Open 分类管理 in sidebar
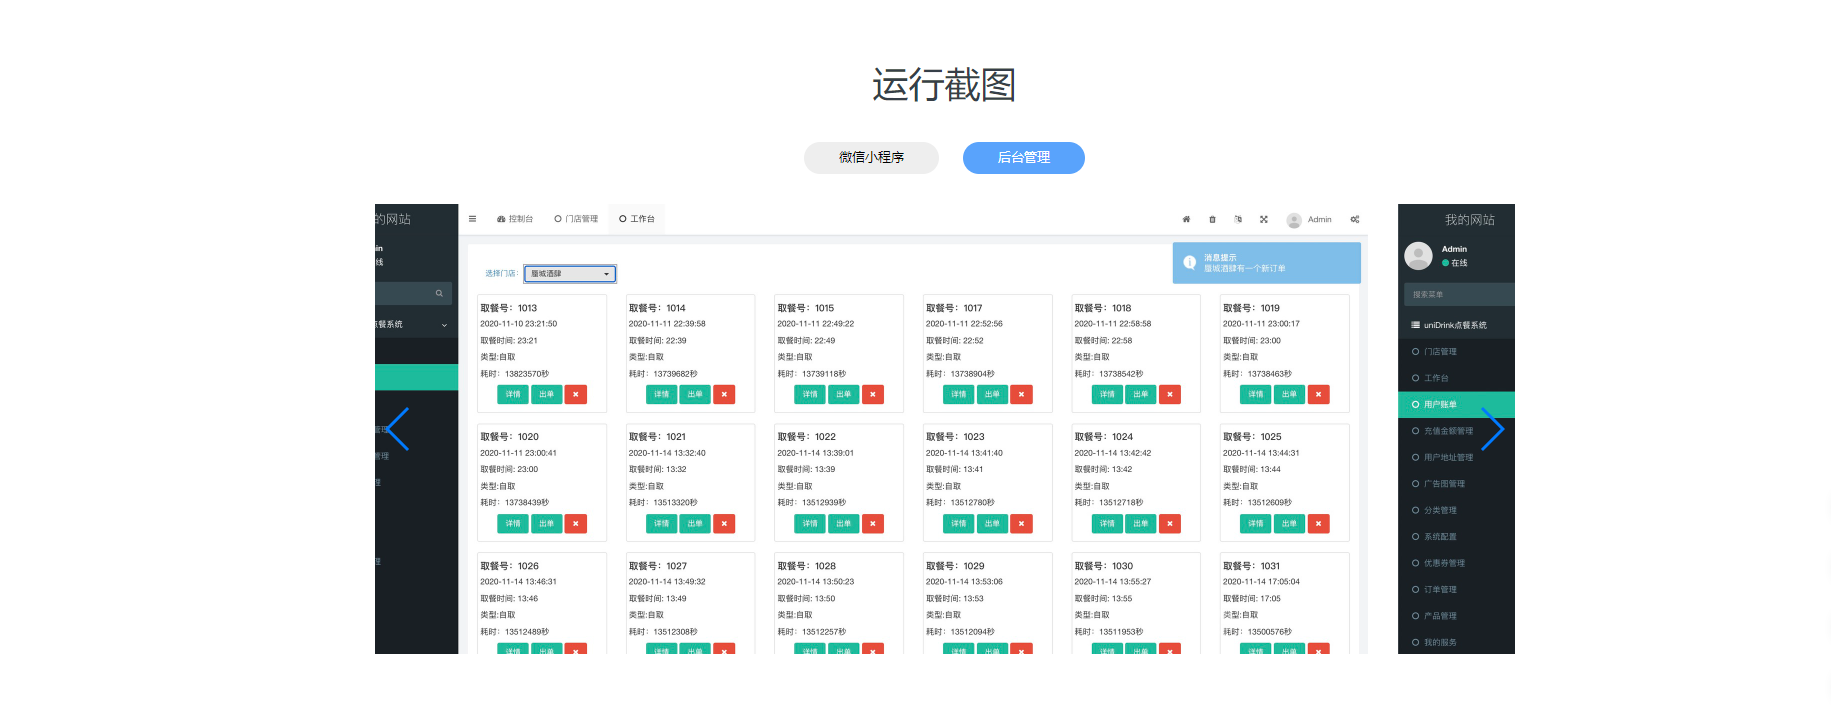 click(1456, 510)
